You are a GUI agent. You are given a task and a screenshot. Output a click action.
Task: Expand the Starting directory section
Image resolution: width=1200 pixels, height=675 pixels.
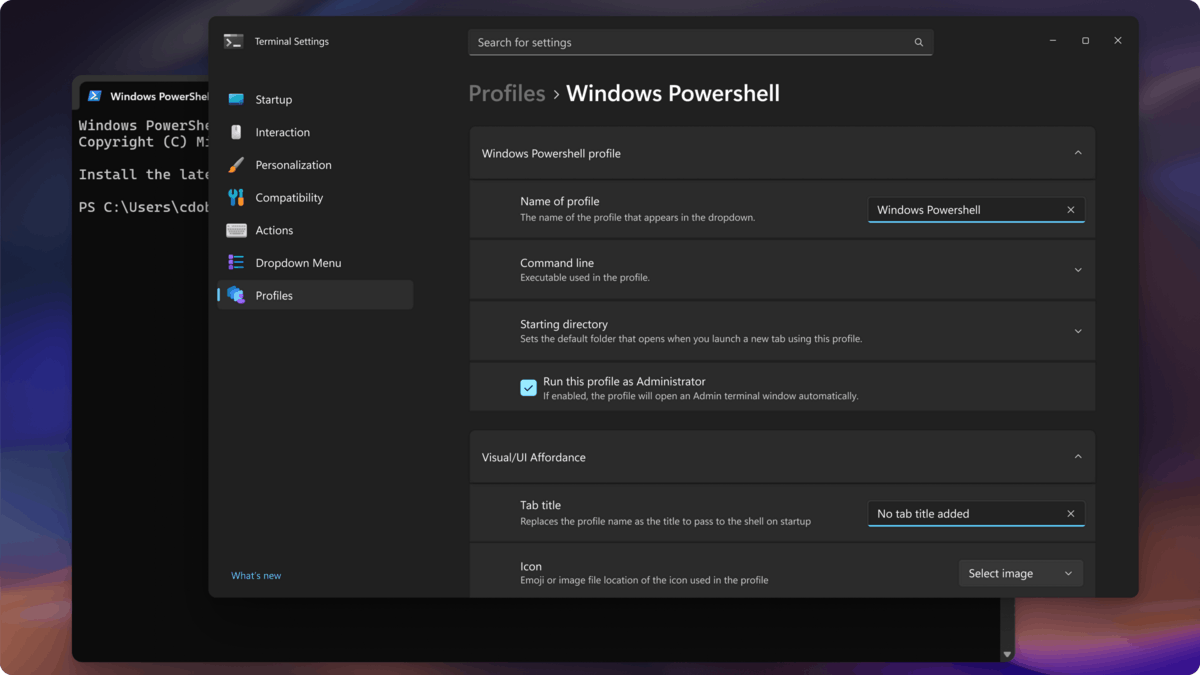click(x=1078, y=331)
